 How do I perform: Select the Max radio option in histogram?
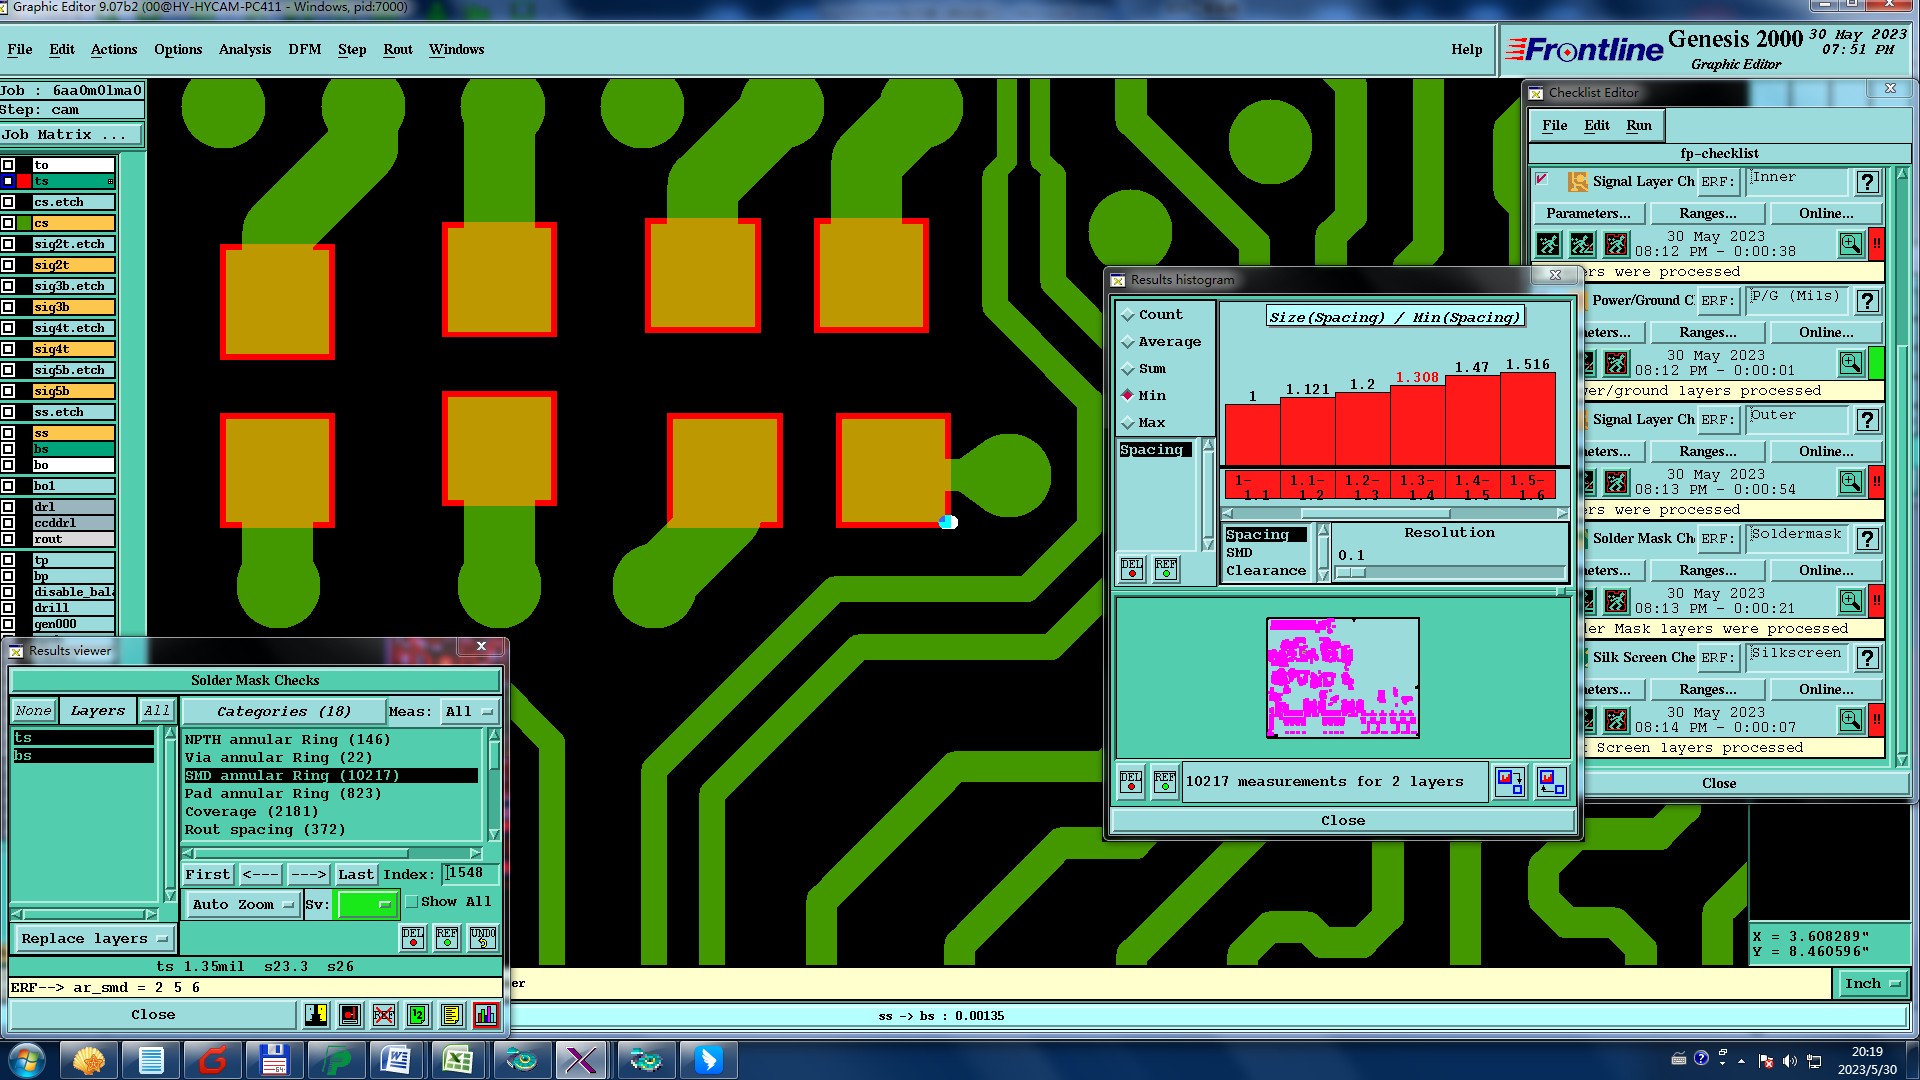[x=1129, y=423]
